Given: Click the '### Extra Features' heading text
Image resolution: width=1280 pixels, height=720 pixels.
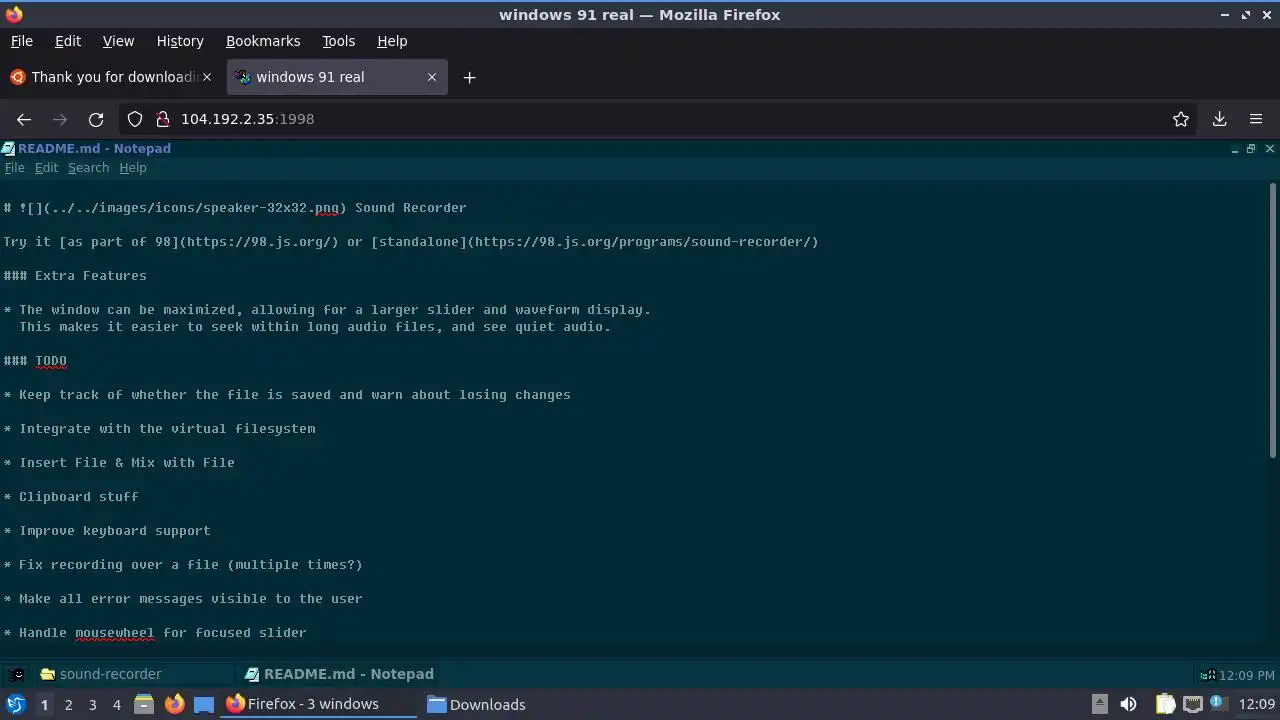Looking at the screenshot, I should 75,276.
